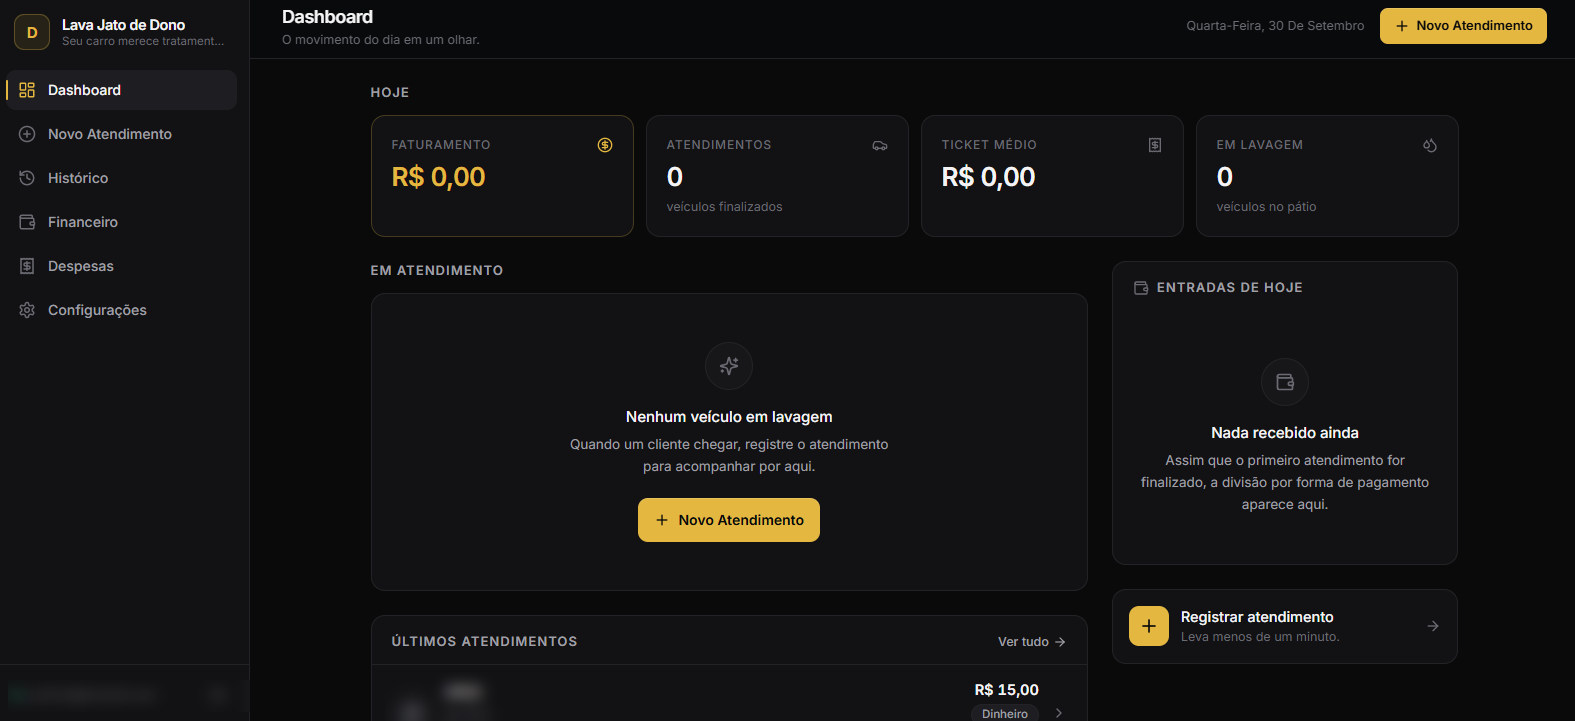The height and width of the screenshot is (721, 1575).
Task: Click the Em Lavagem veículos no pátio card
Action: (x=1327, y=176)
